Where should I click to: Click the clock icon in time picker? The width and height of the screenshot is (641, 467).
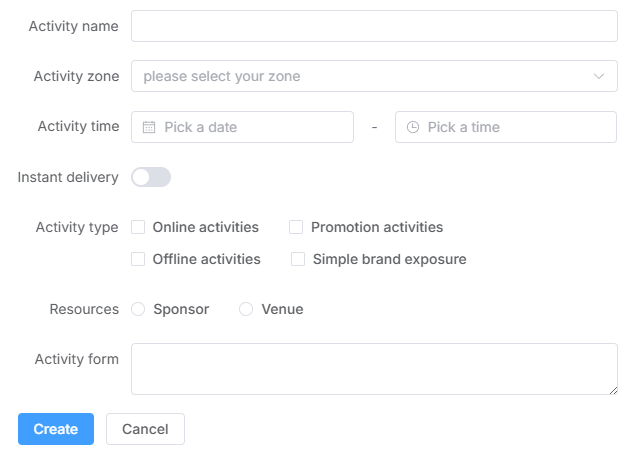pos(413,127)
